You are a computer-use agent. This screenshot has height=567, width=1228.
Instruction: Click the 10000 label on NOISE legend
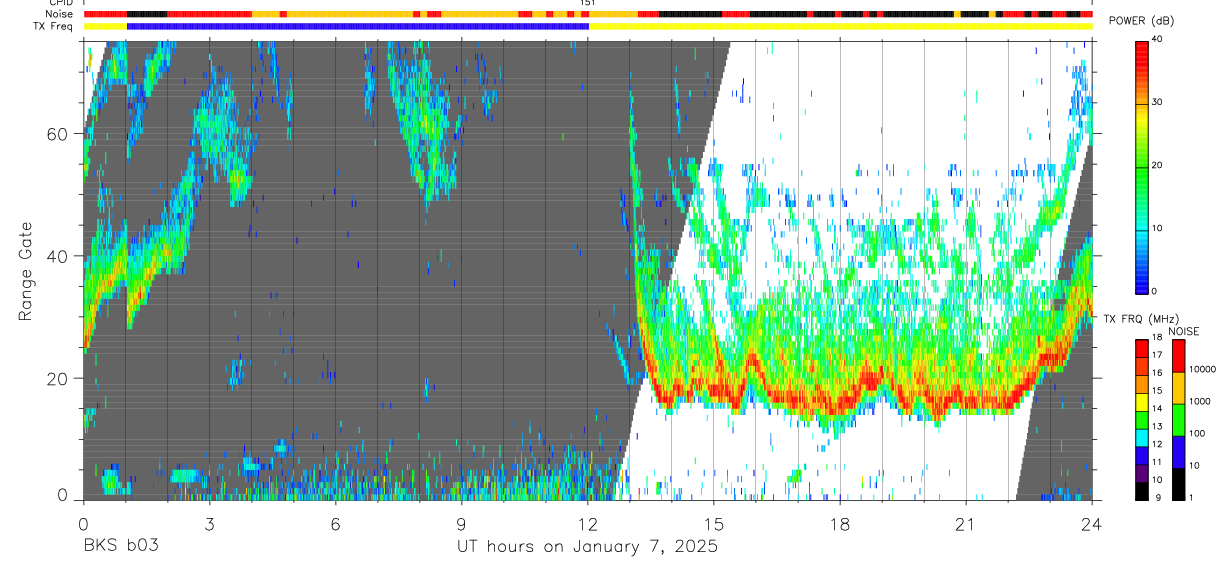tap(1202, 369)
